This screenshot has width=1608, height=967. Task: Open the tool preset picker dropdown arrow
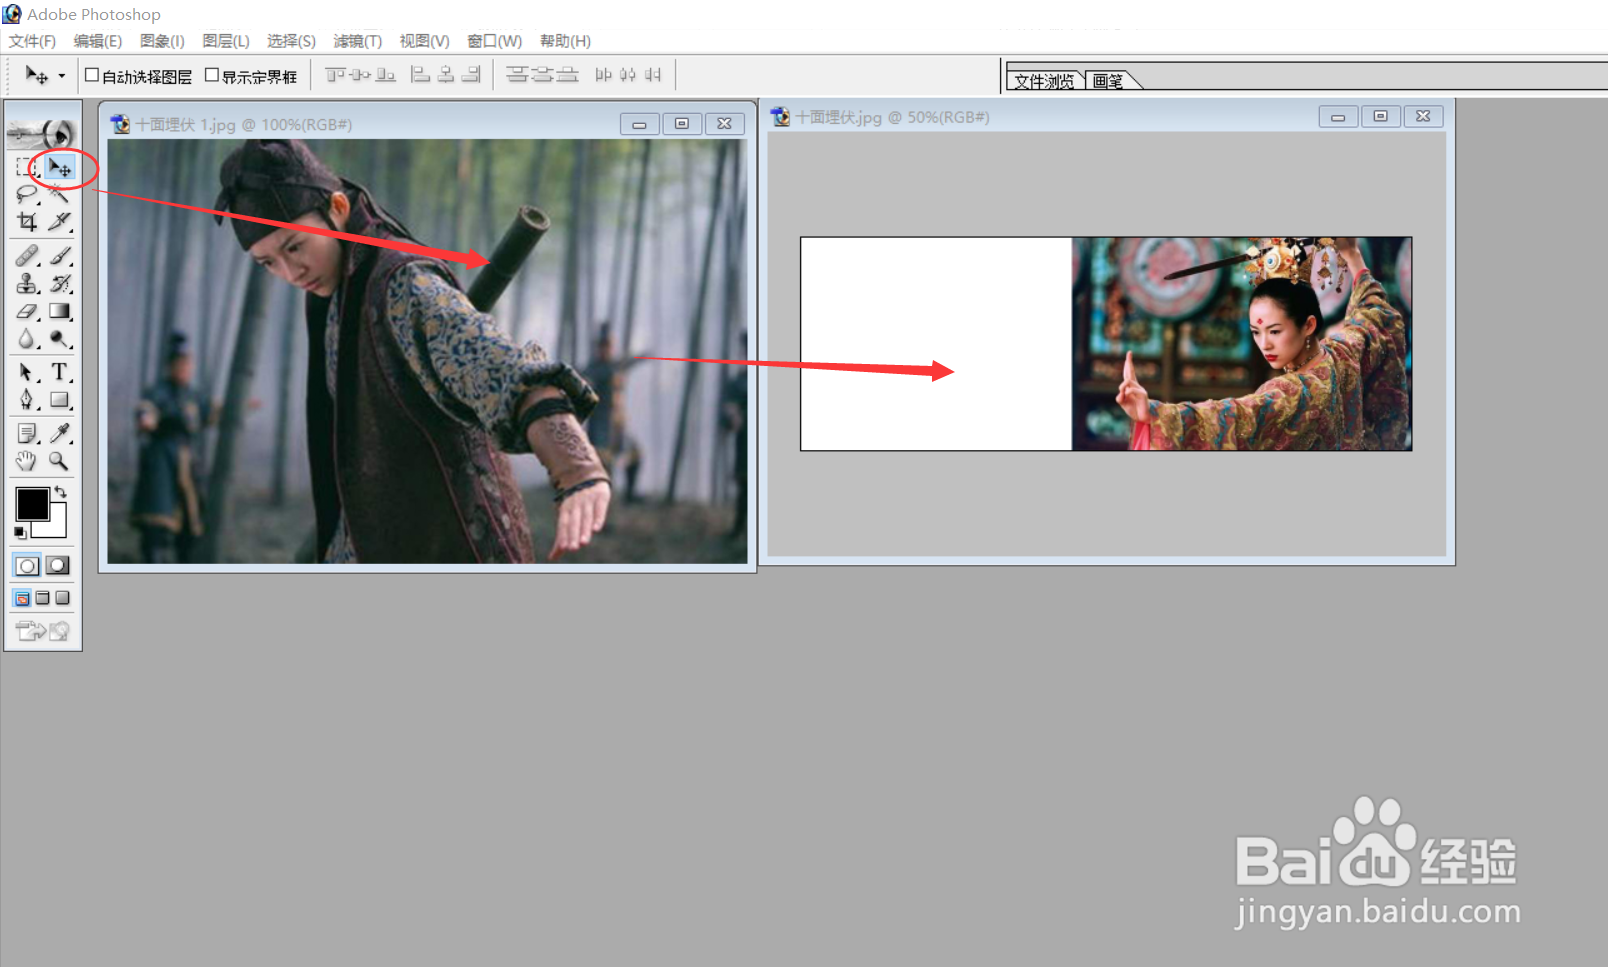(x=61, y=76)
